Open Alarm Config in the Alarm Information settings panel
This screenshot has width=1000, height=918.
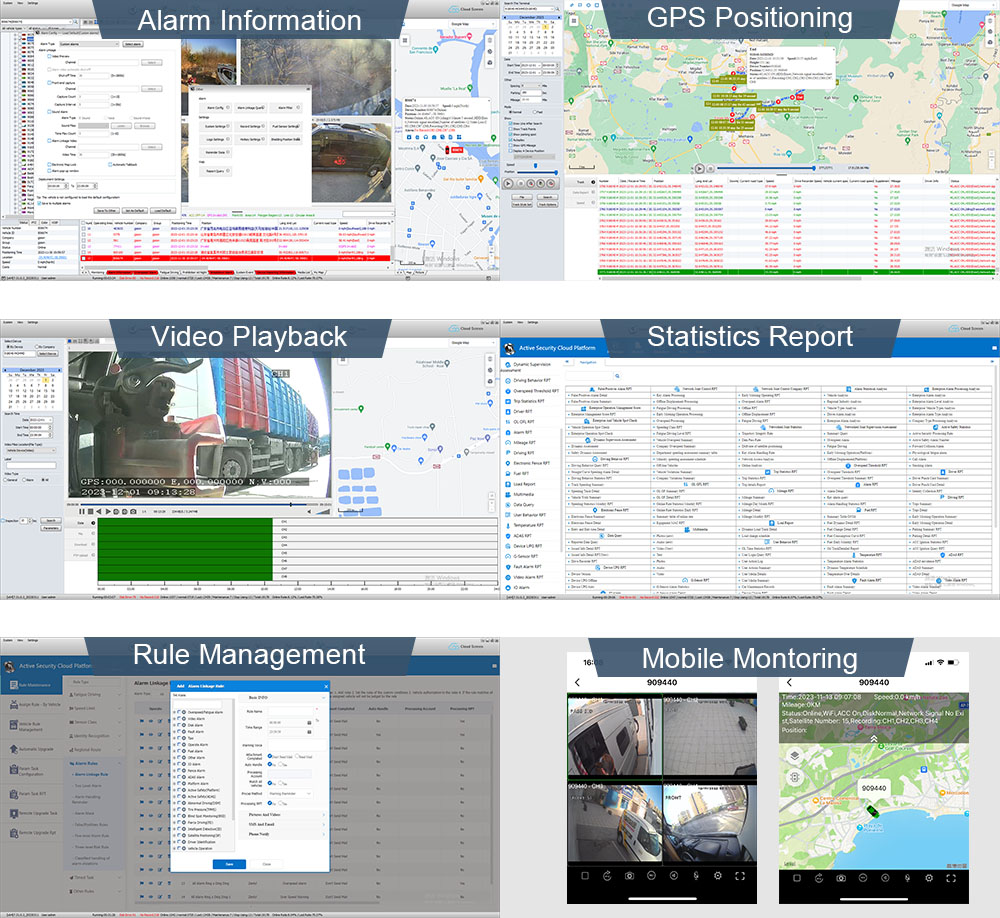(x=217, y=108)
